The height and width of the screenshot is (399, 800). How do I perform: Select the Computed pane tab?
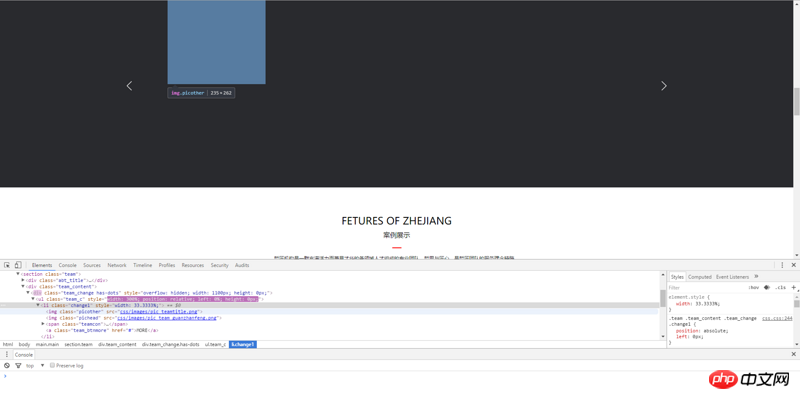click(699, 277)
